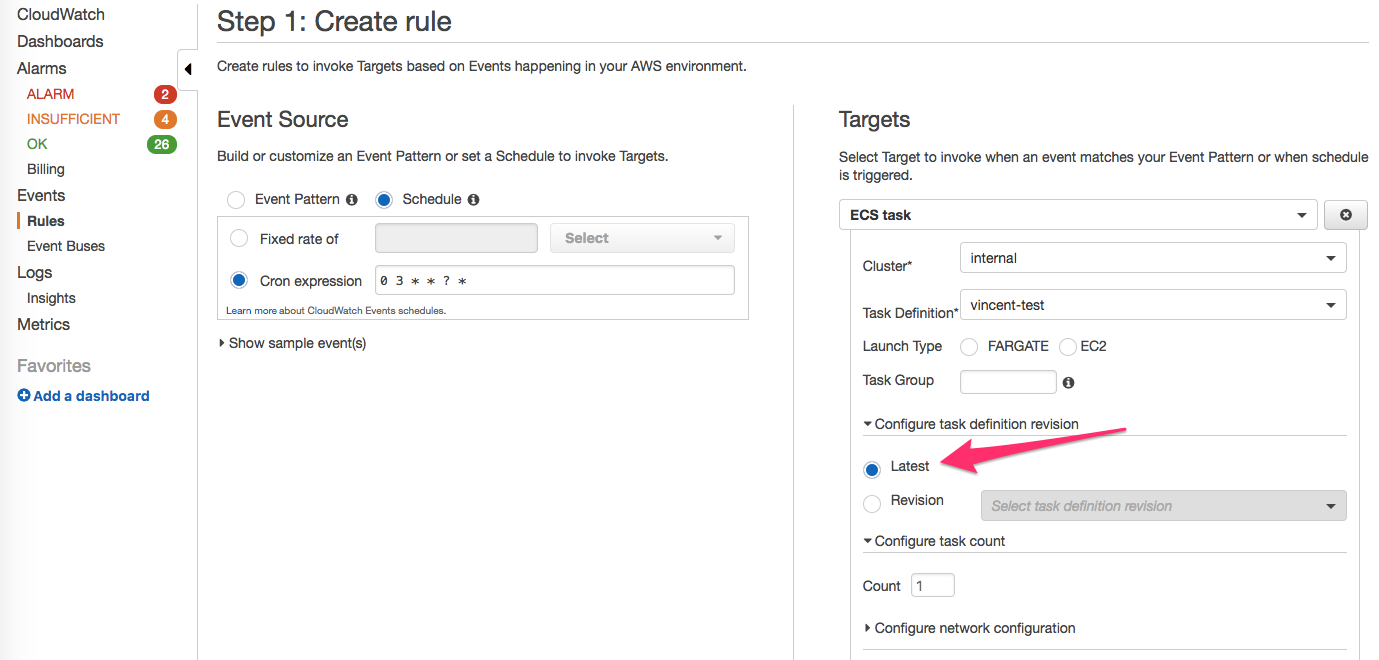Open Event Buses in the sidebar
This screenshot has height=660, width=1379.
click(66, 246)
